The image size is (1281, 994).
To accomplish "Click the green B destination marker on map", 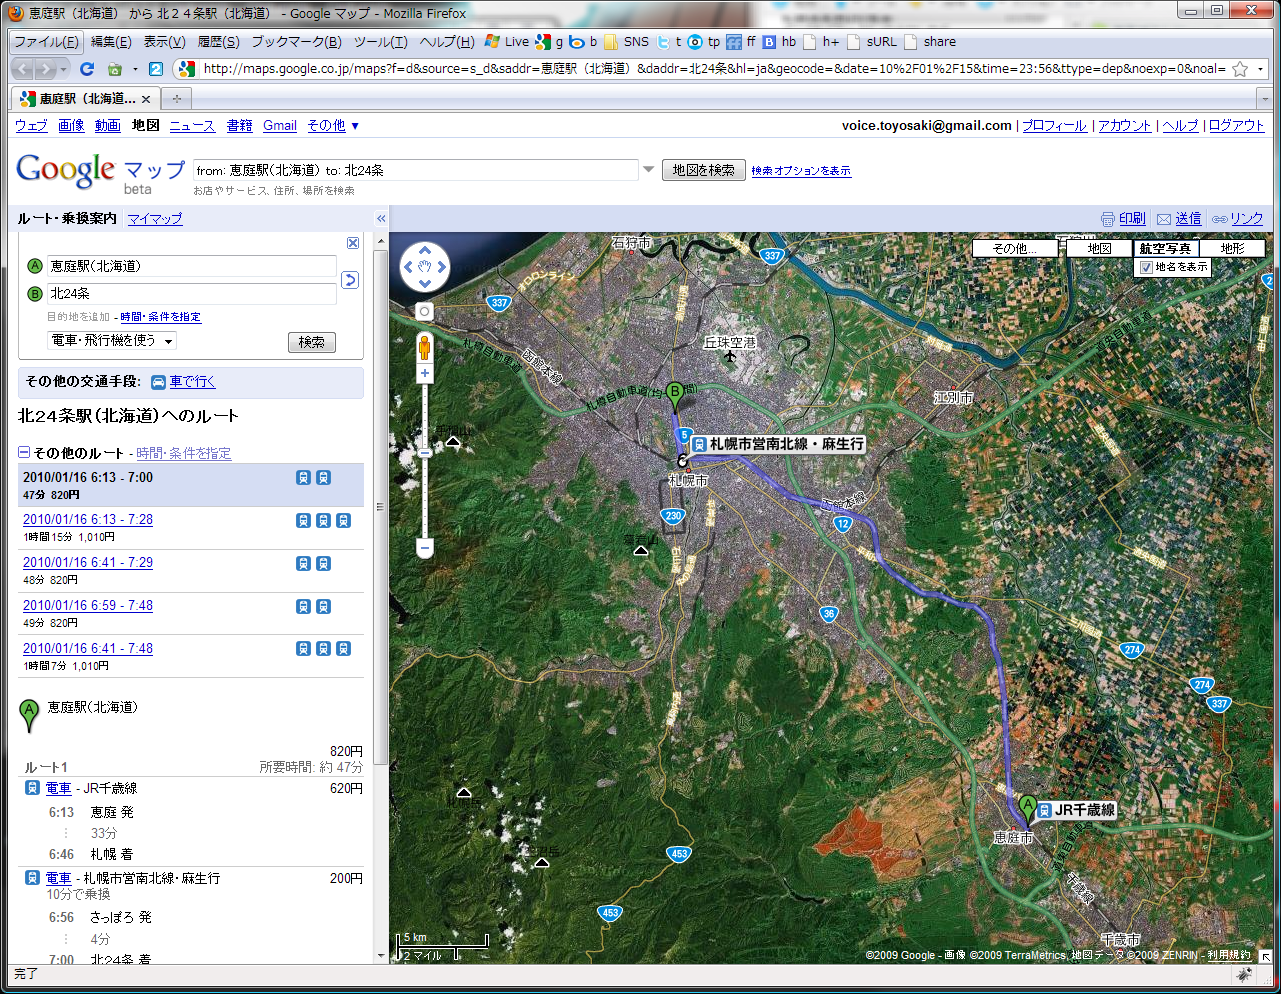I will click(x=675, y=395).
